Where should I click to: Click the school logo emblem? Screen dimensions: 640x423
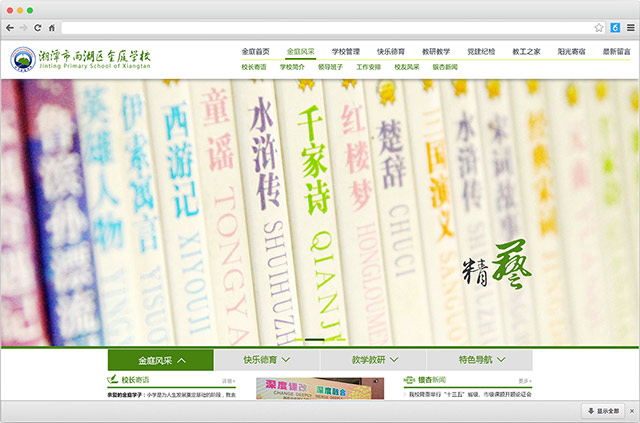click(21, 61)
